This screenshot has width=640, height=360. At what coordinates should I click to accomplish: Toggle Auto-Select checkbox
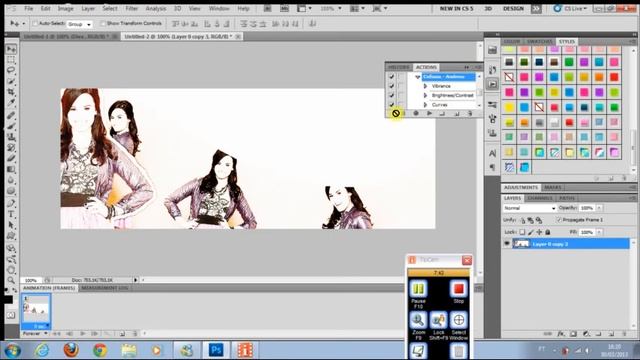coord(35,24)
